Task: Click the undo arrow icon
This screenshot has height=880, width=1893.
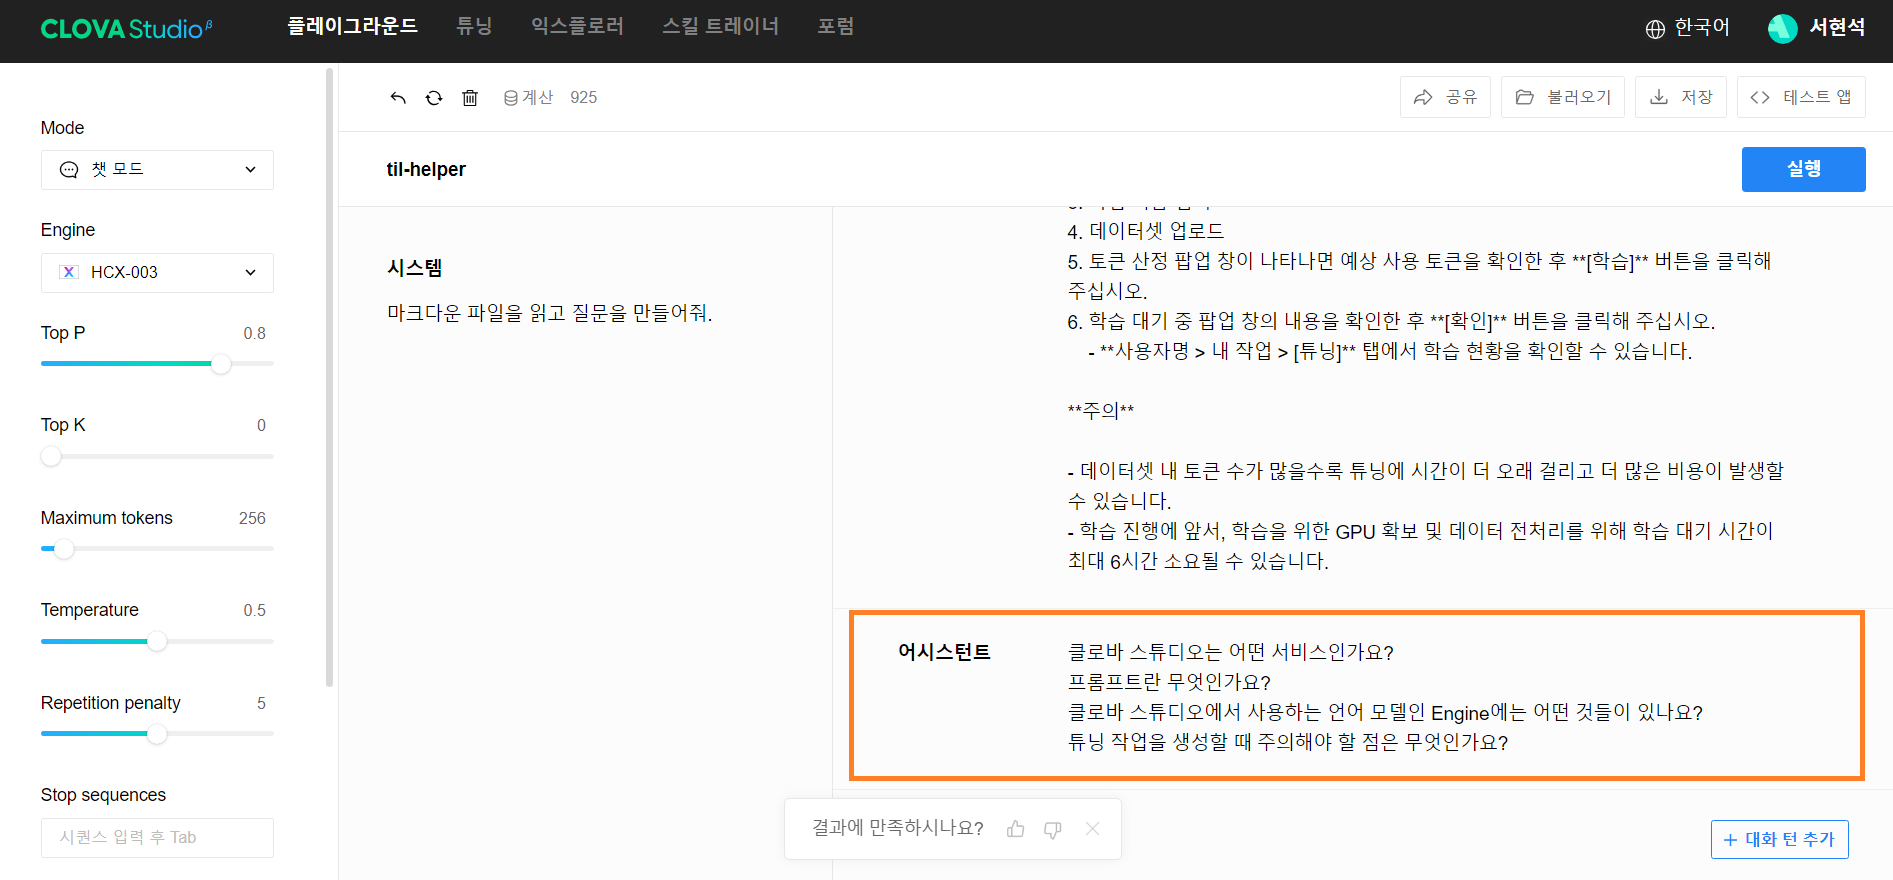Action: tap(398, 97)
